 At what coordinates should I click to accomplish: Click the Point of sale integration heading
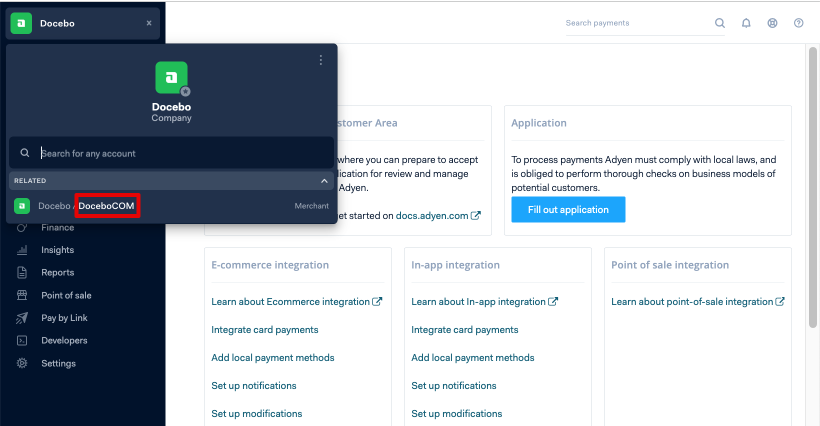click(670, 265)
